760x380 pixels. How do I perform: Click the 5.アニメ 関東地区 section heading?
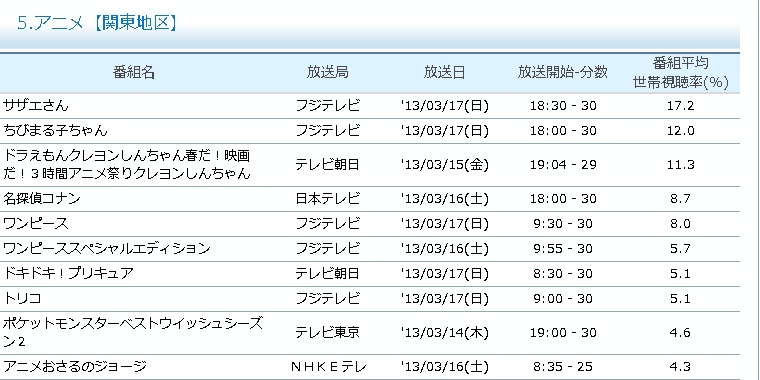[x=96, y=23]
